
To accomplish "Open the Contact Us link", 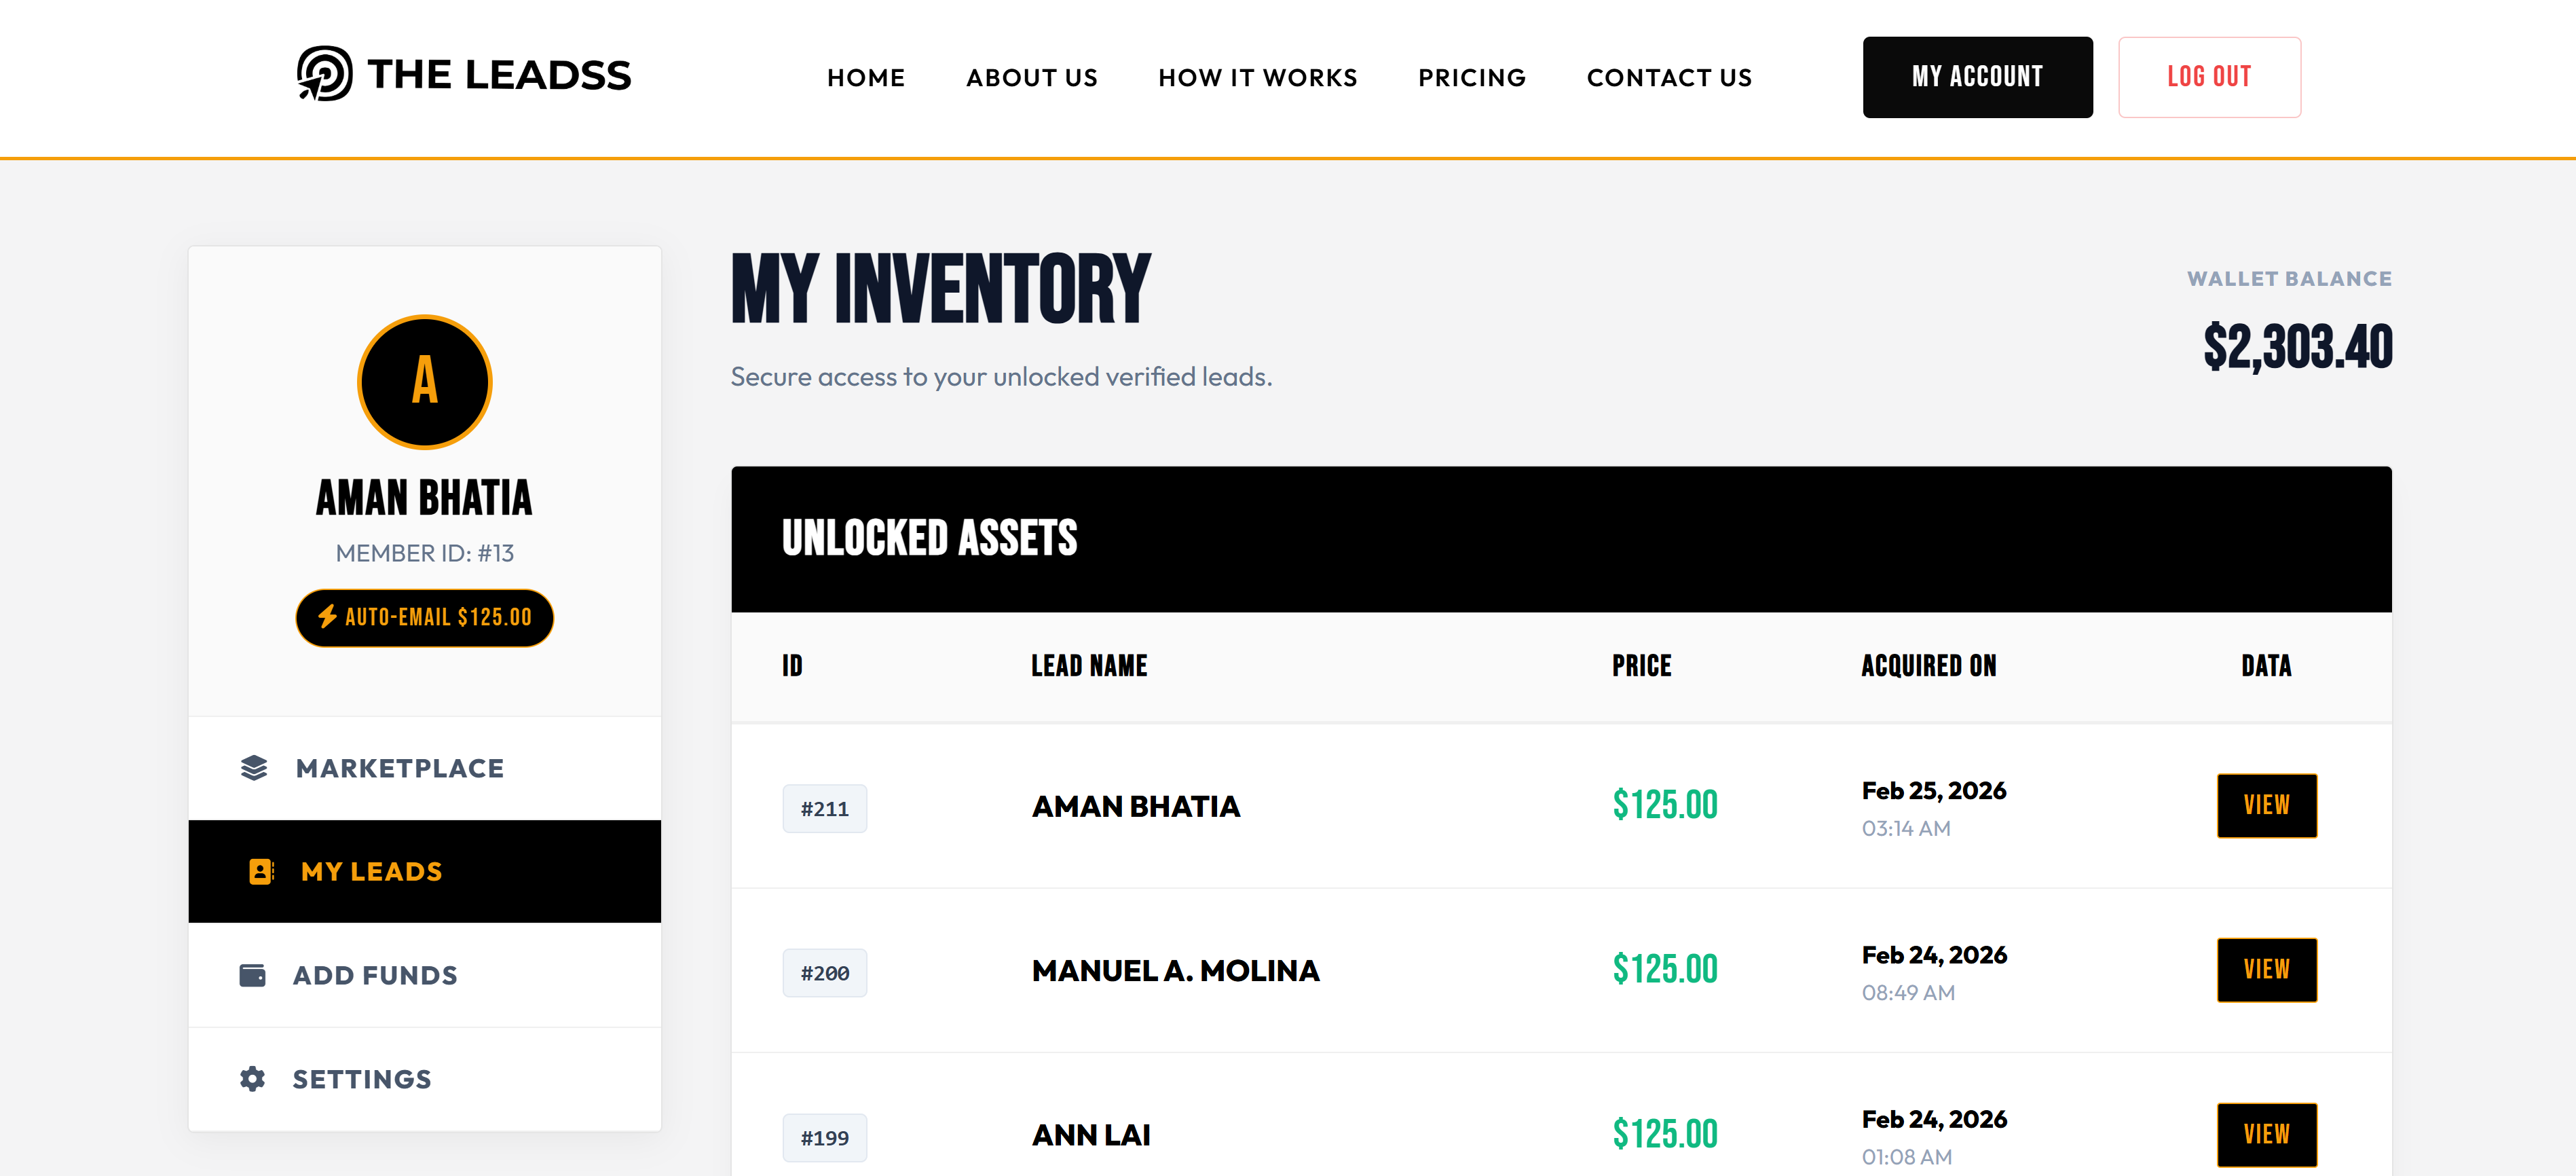I will pyautogui.click(x=1668, y=78).
